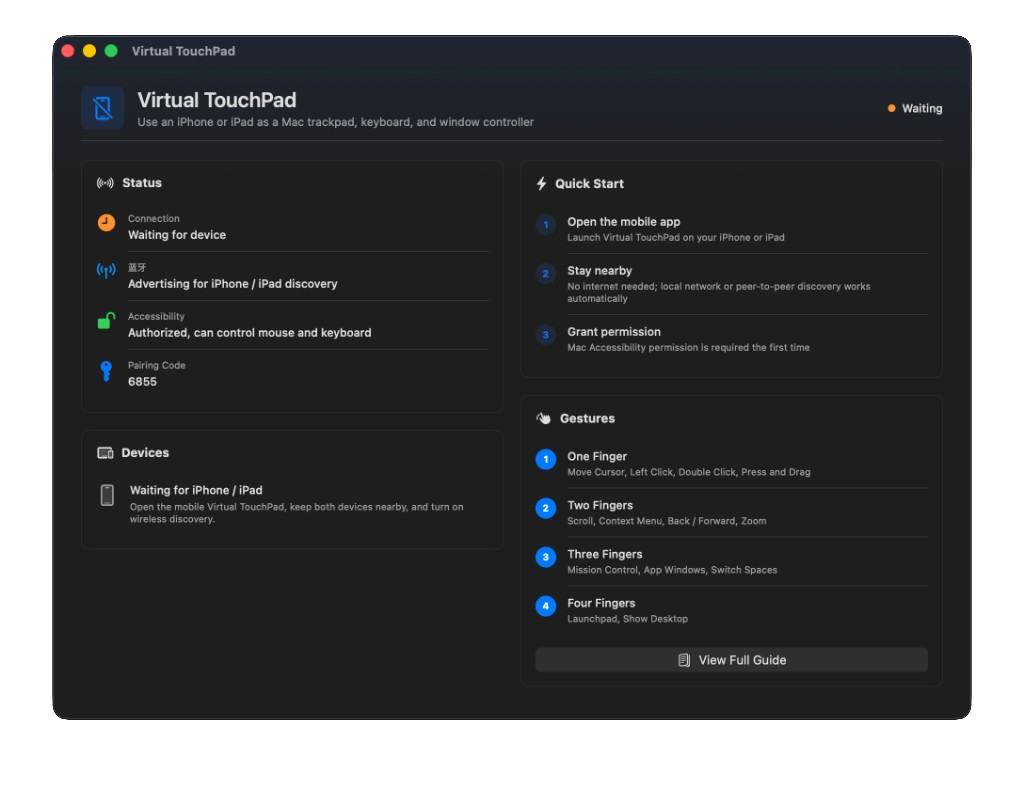Image resolution: width=1024 pixels, height=789 pixels.
Task: Minimize the window with the yellow button
Action: pos(89,51)
